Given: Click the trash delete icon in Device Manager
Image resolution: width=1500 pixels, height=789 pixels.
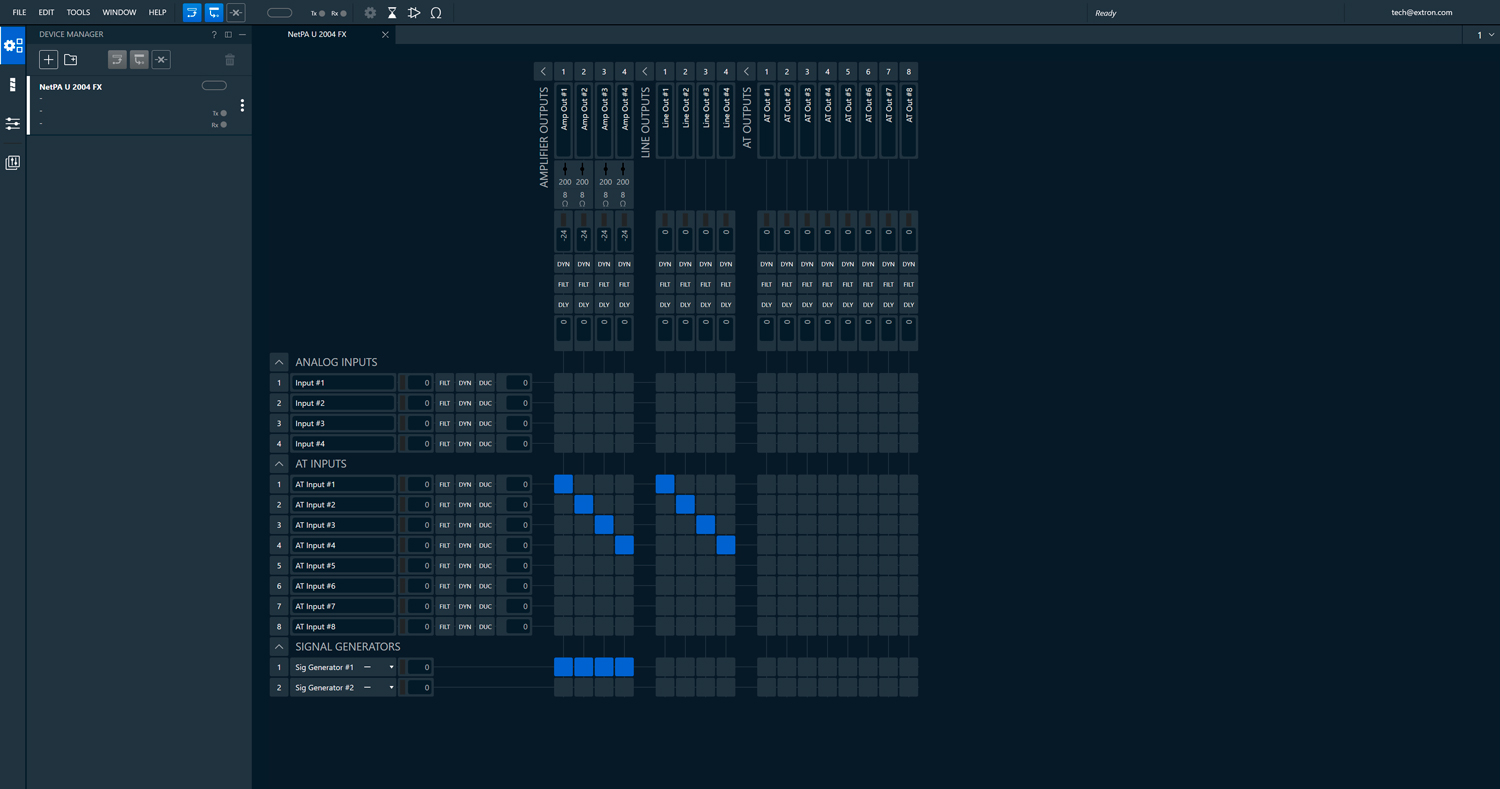Looking at the screenshot, I should coord(230,60).
